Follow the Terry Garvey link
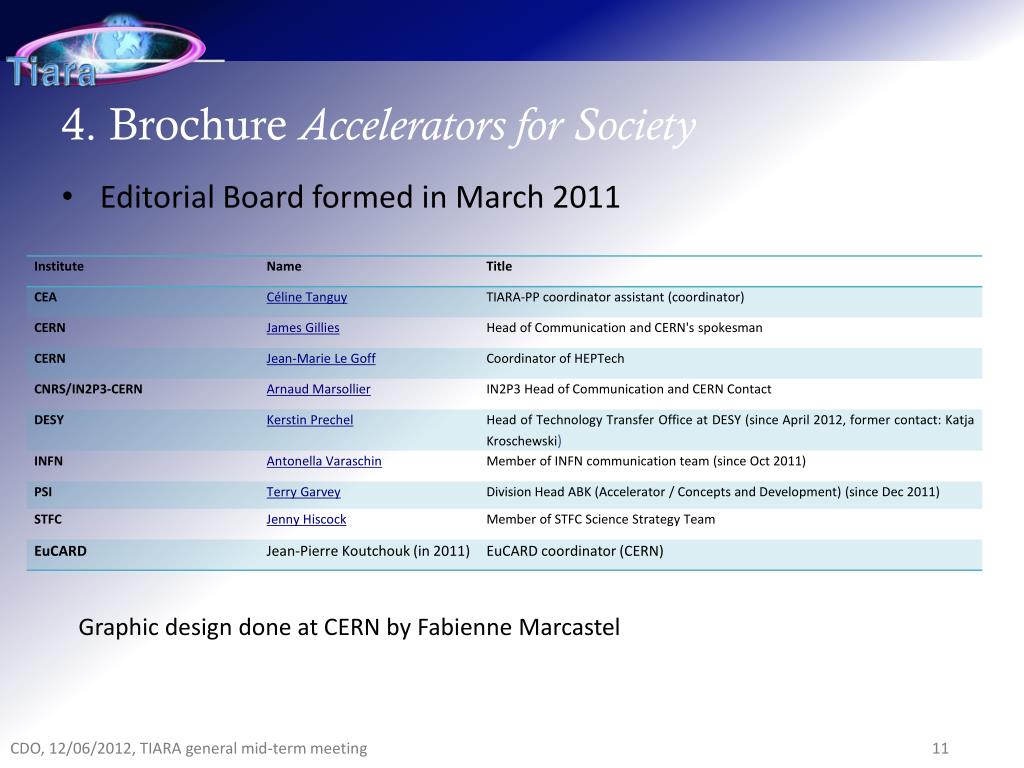This screenshot has height=768, width=1024. click(x=303, y=492)
